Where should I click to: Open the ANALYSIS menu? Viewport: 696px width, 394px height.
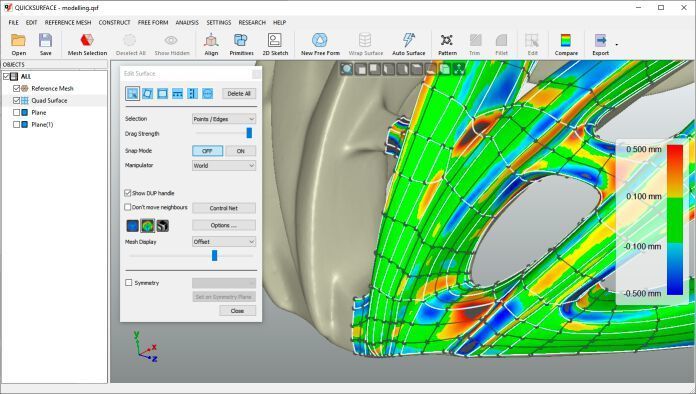coord(187,22)
